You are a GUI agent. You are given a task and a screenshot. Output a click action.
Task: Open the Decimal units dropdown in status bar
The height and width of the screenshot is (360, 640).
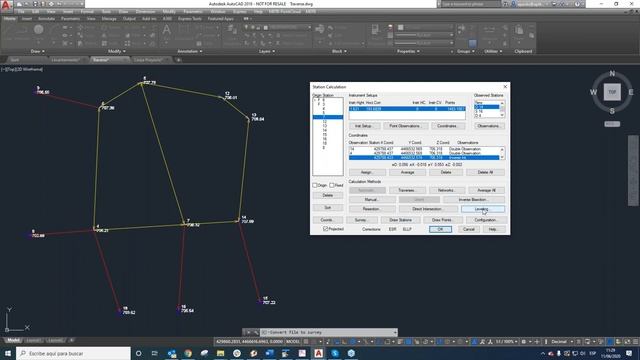561,341
